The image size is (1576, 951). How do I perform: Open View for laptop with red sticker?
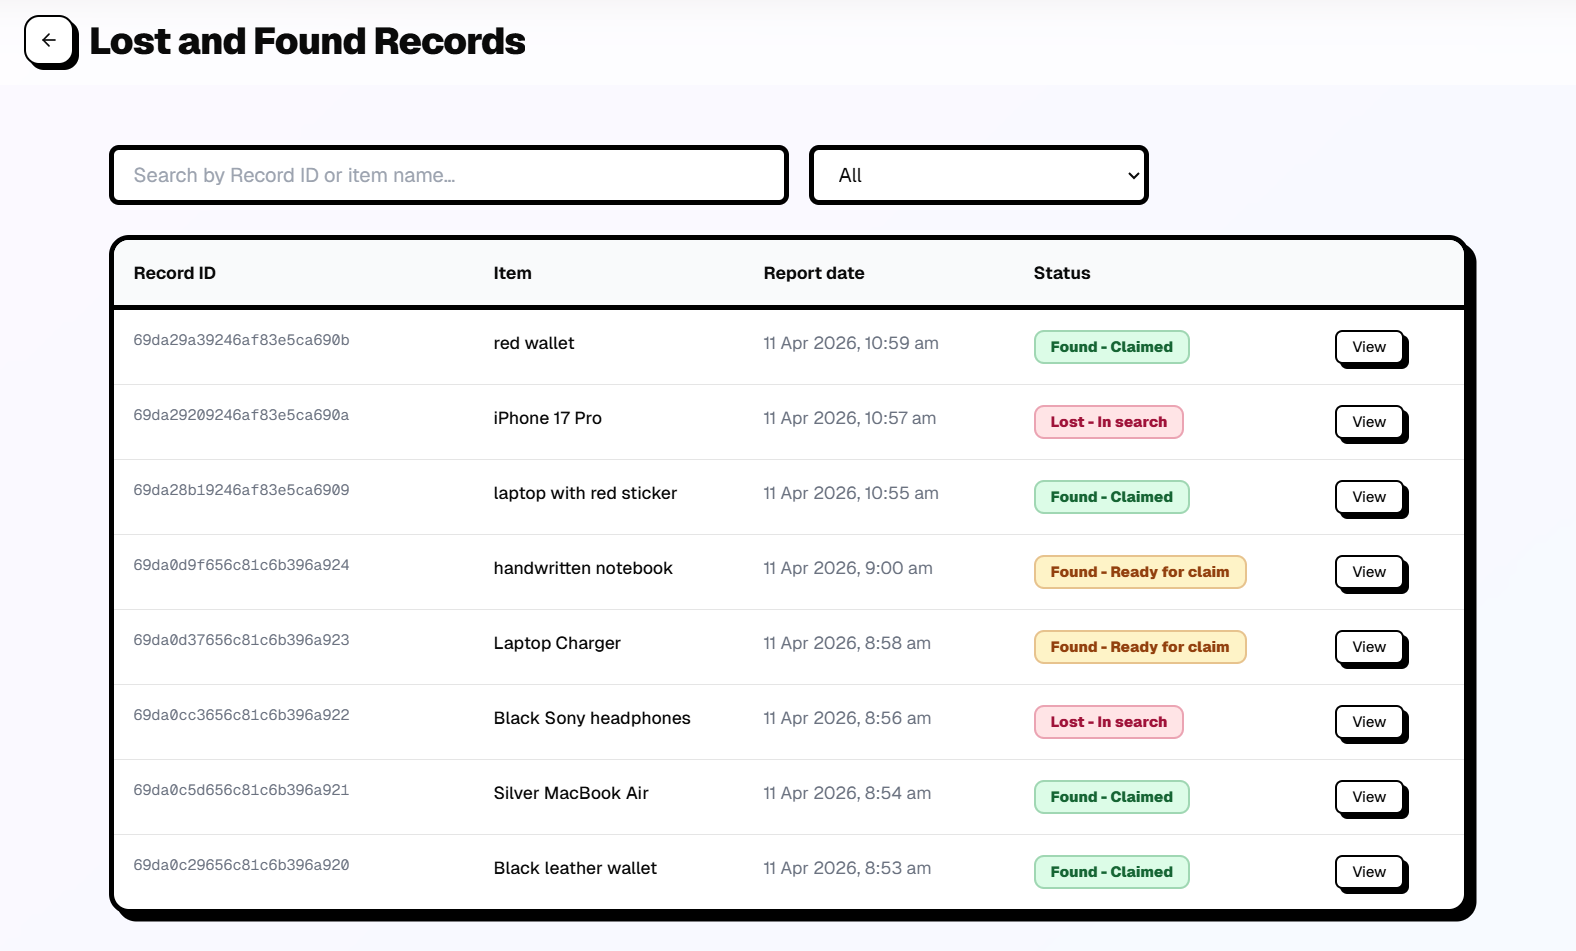coord(1369,497)
